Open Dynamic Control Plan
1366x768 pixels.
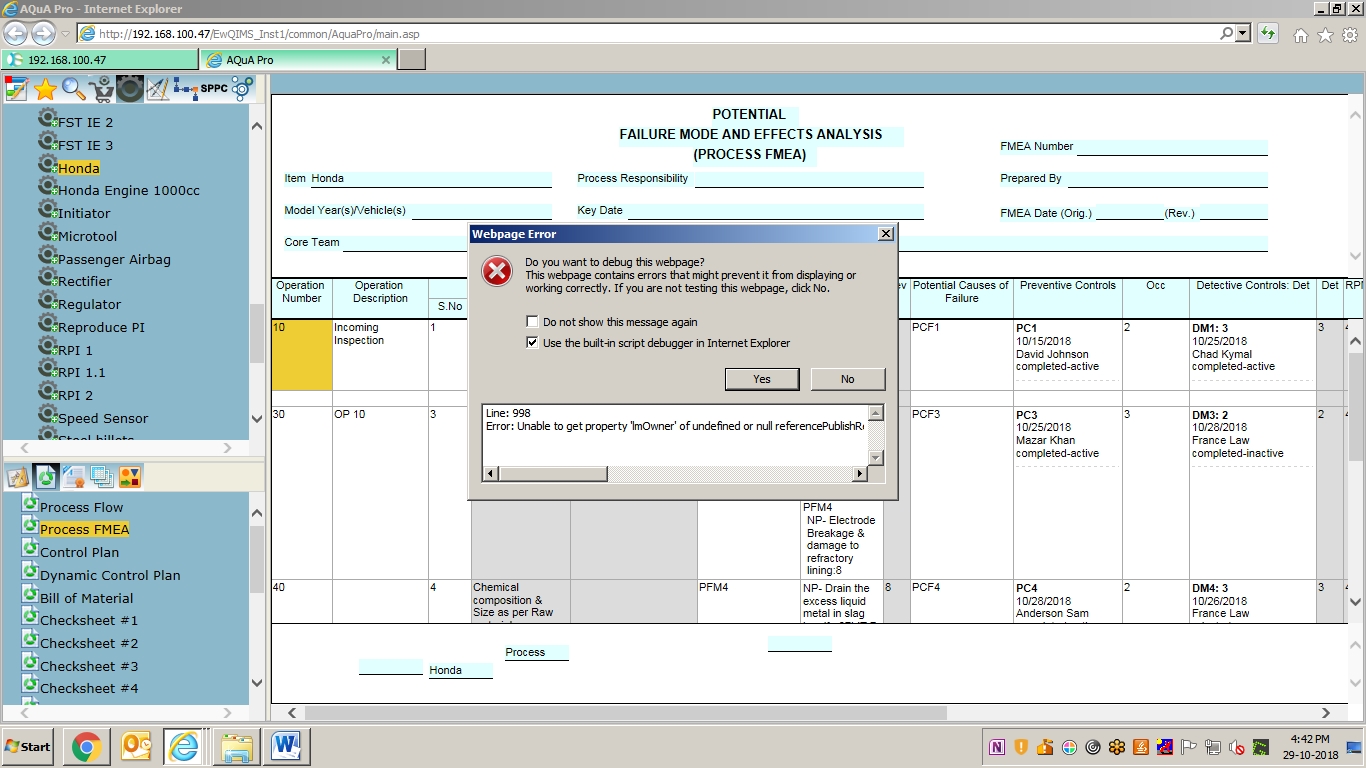point(110,575)
